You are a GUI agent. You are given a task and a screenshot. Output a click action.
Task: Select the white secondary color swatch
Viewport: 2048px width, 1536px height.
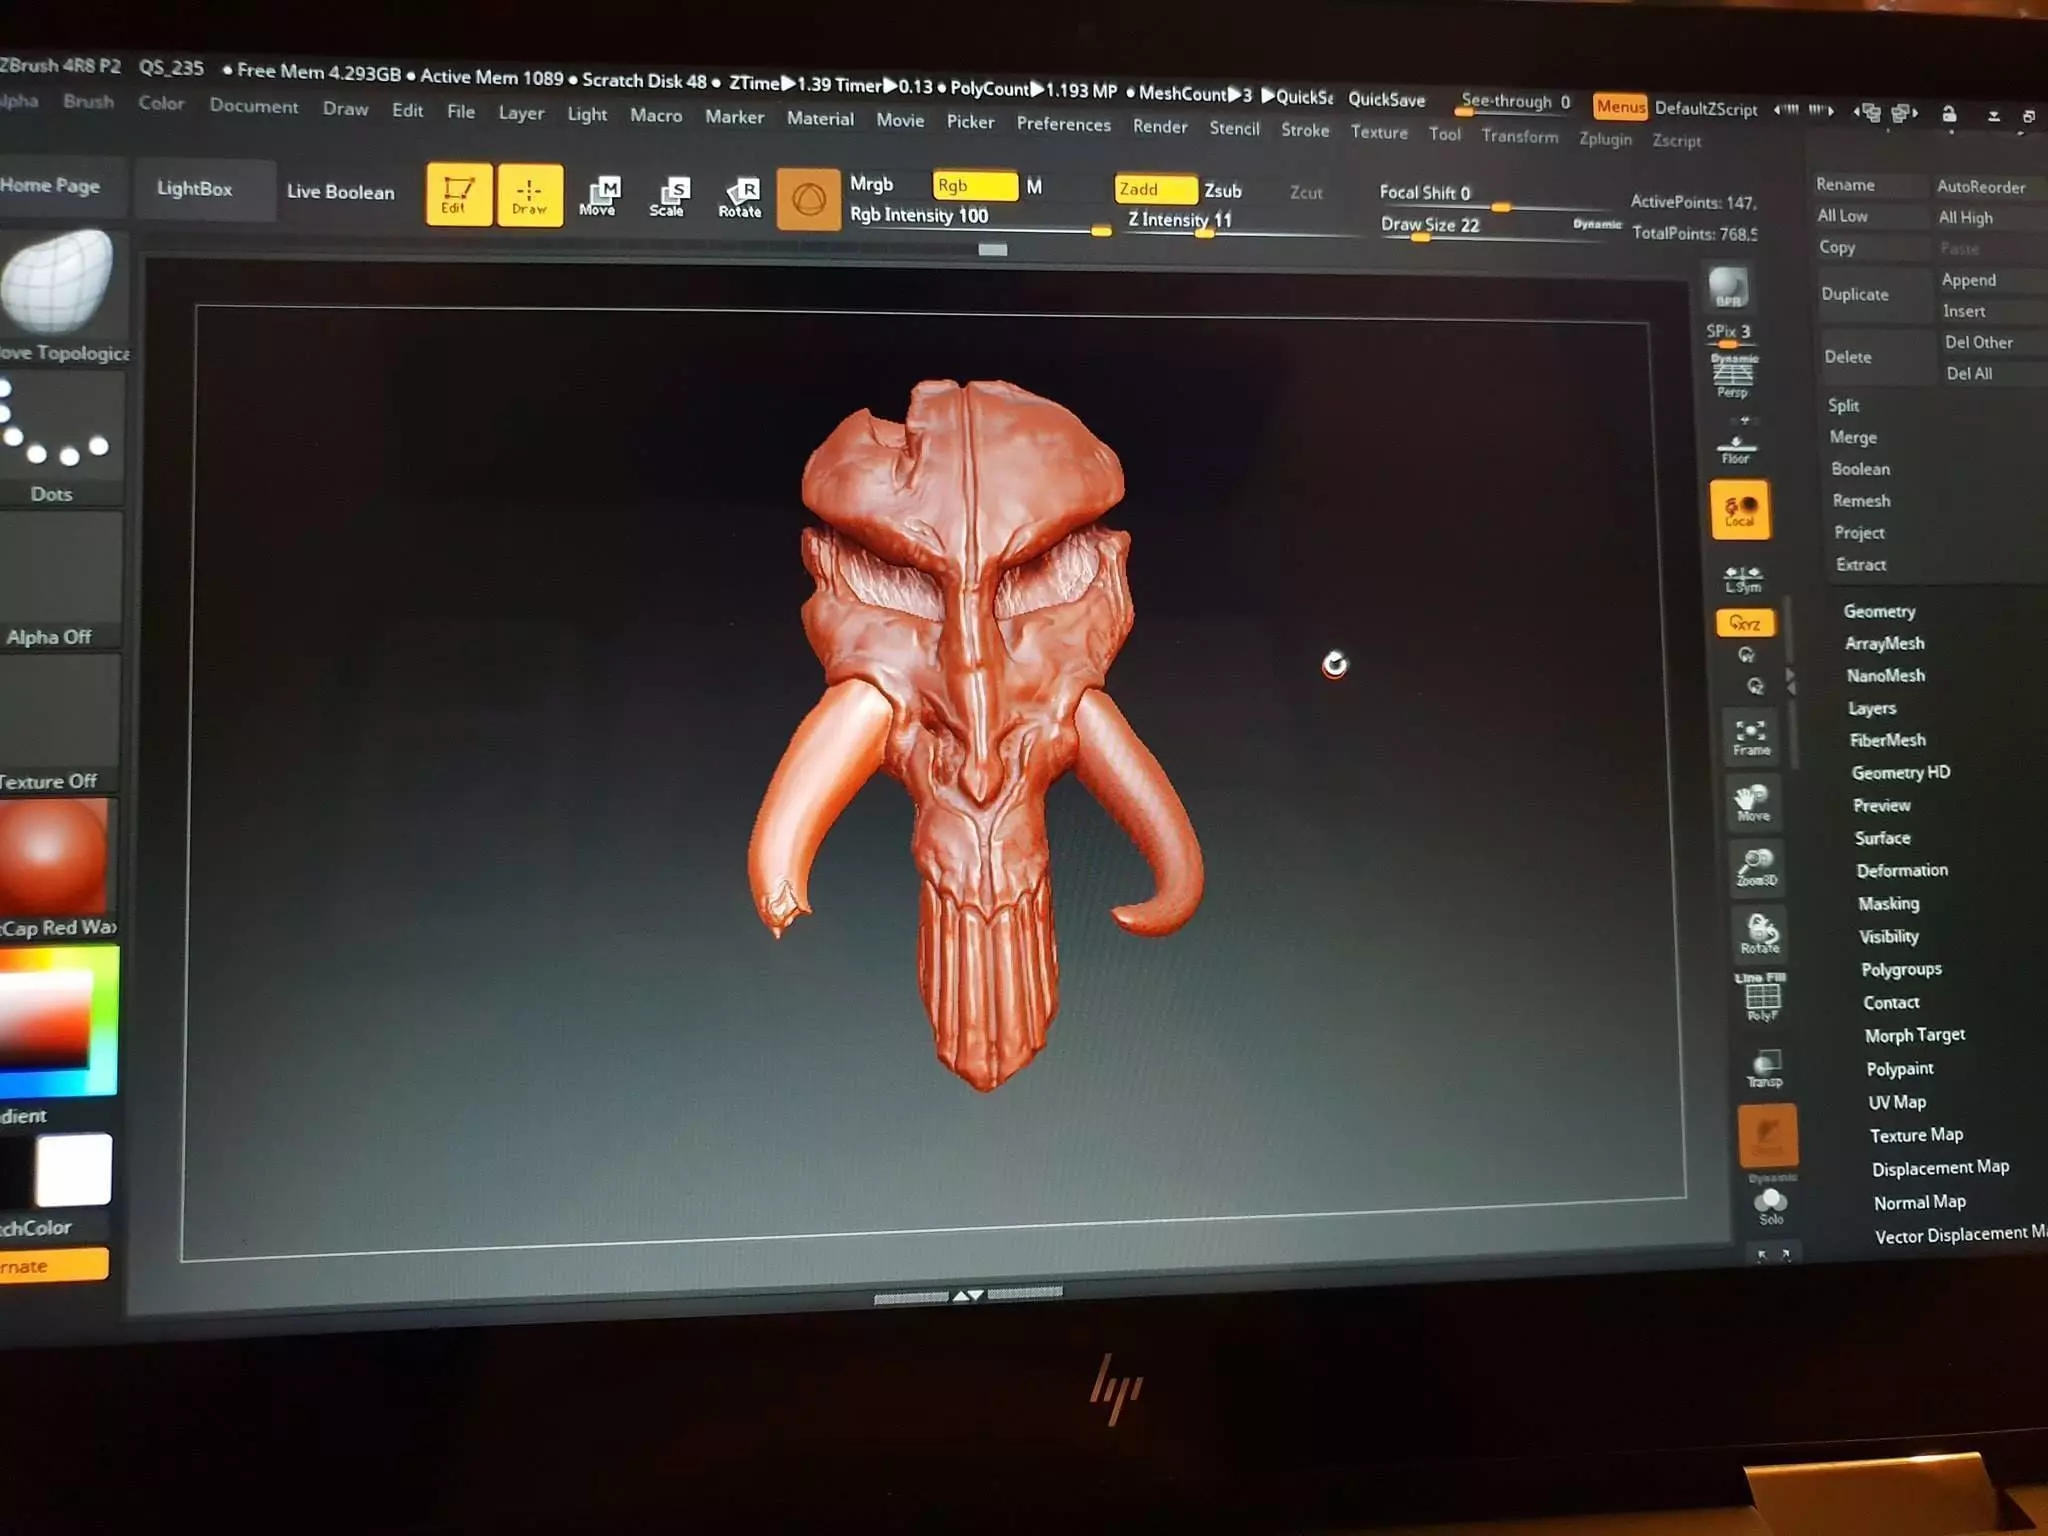[73, 1169]
